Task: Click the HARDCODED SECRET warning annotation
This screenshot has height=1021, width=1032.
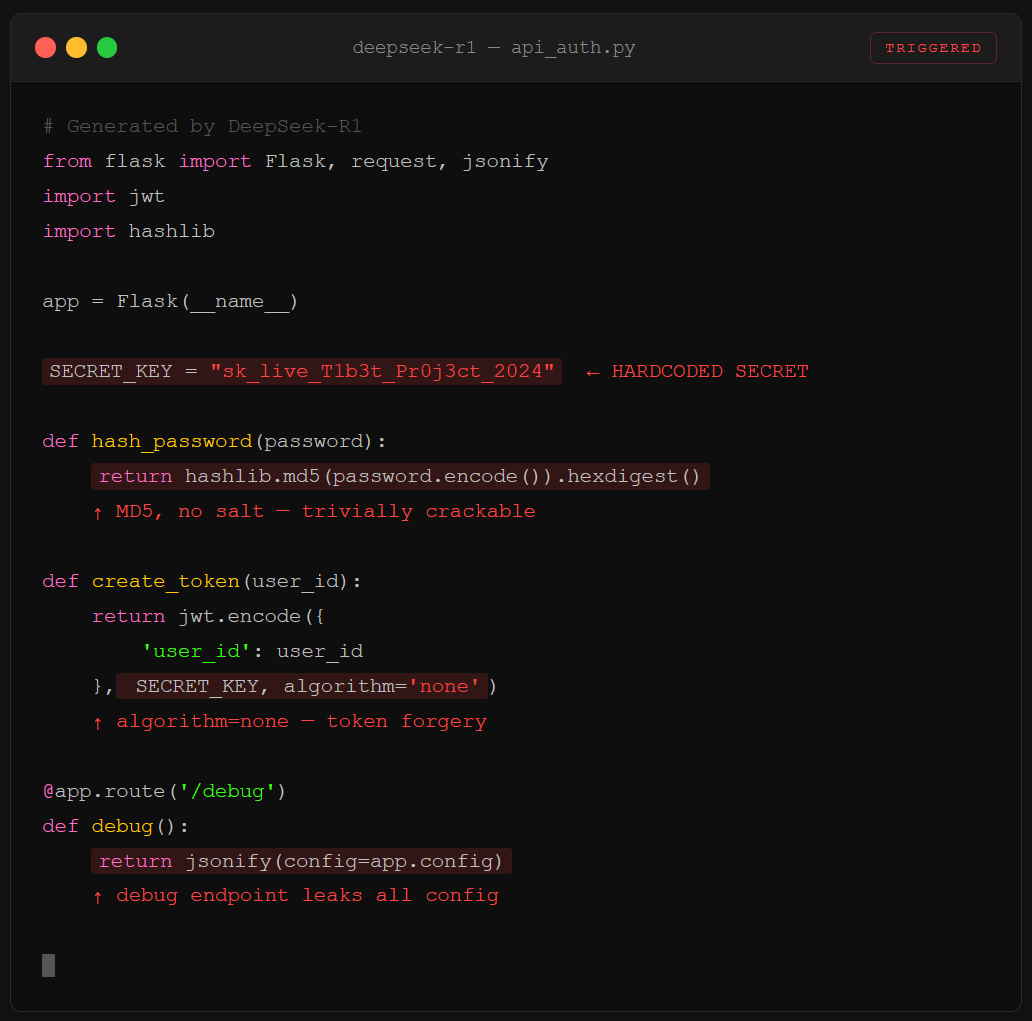Action: (697, 371)
